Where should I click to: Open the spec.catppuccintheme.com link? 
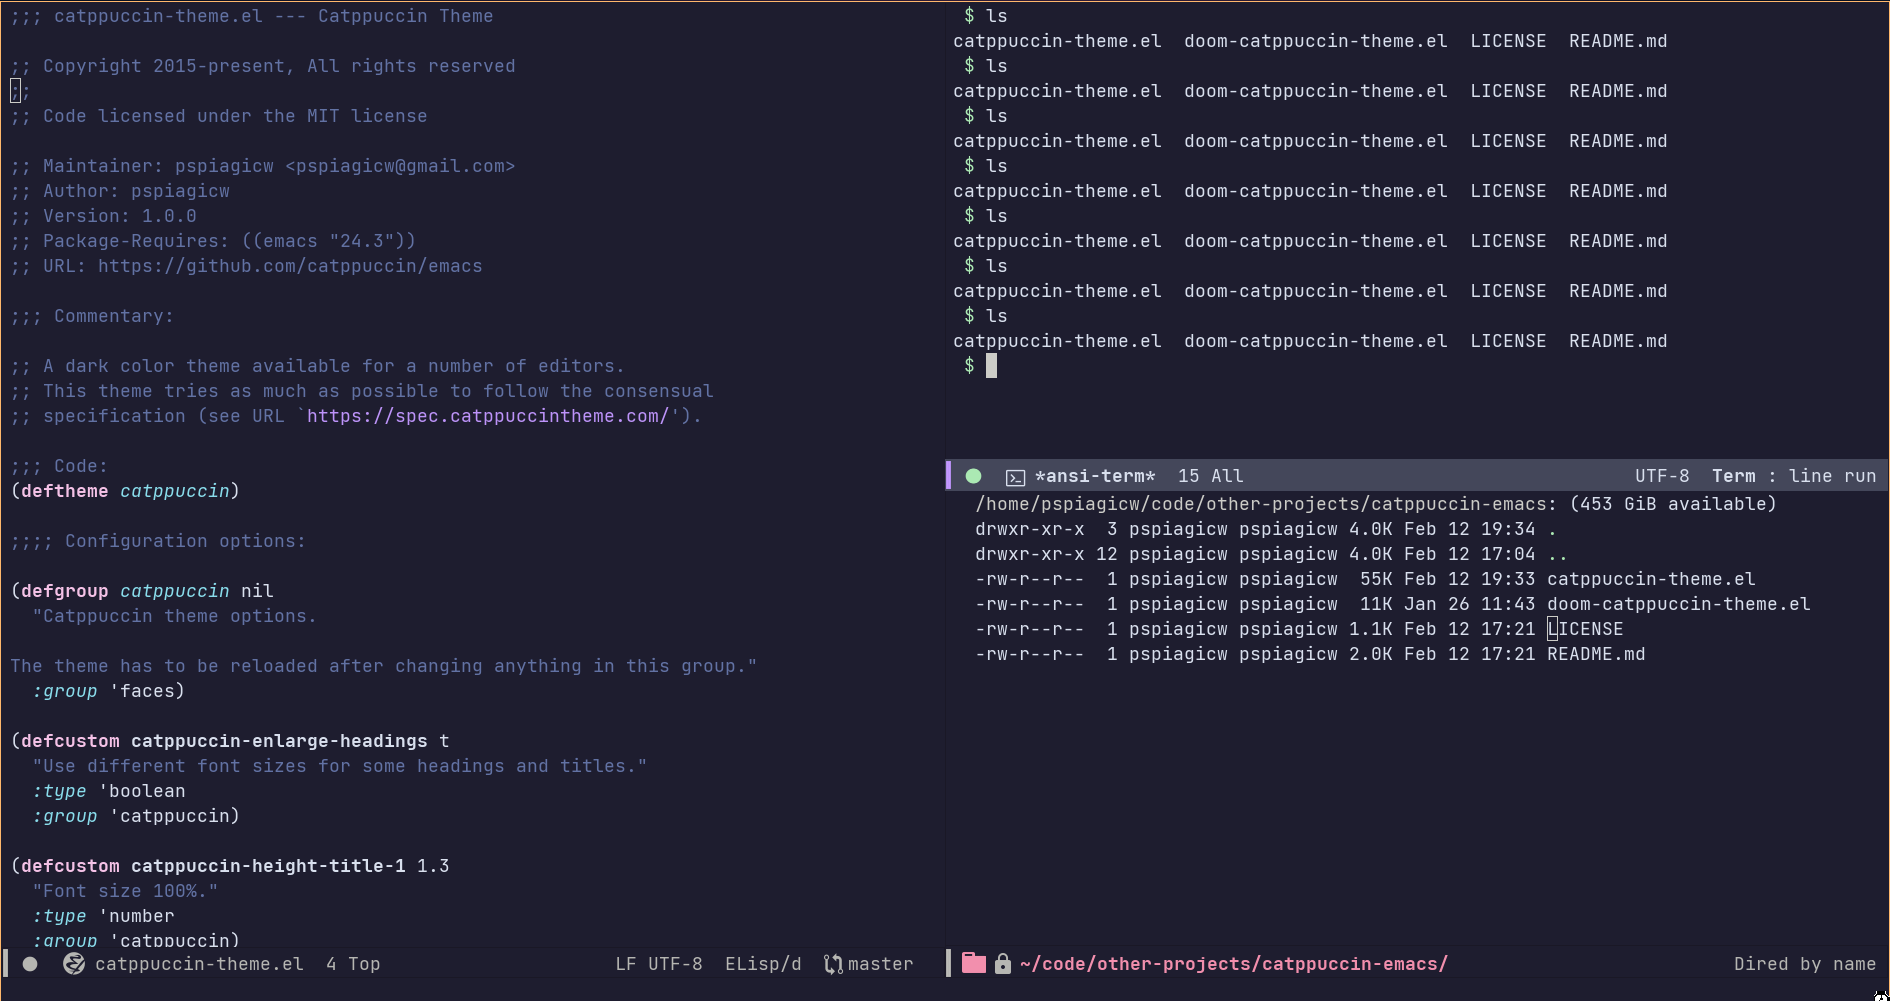[x=487, y=416]
